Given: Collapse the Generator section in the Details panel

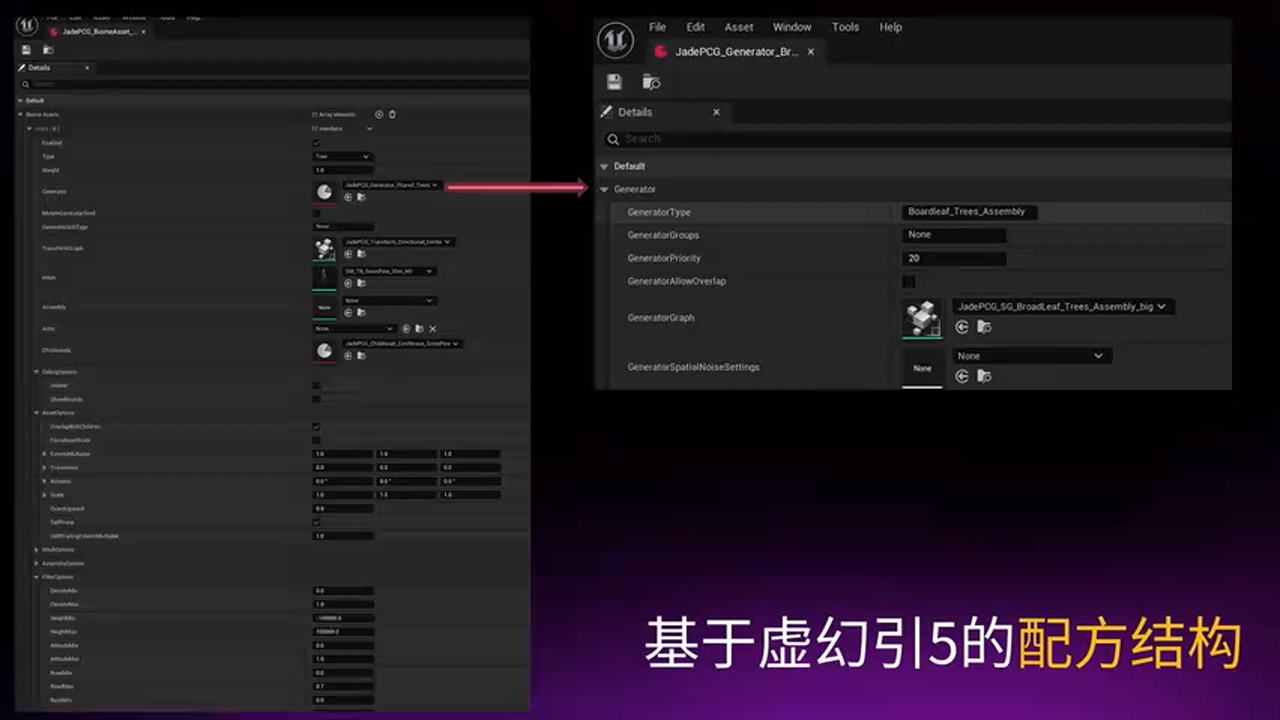Looking at the screenshot, I should (x=604, y=189).
